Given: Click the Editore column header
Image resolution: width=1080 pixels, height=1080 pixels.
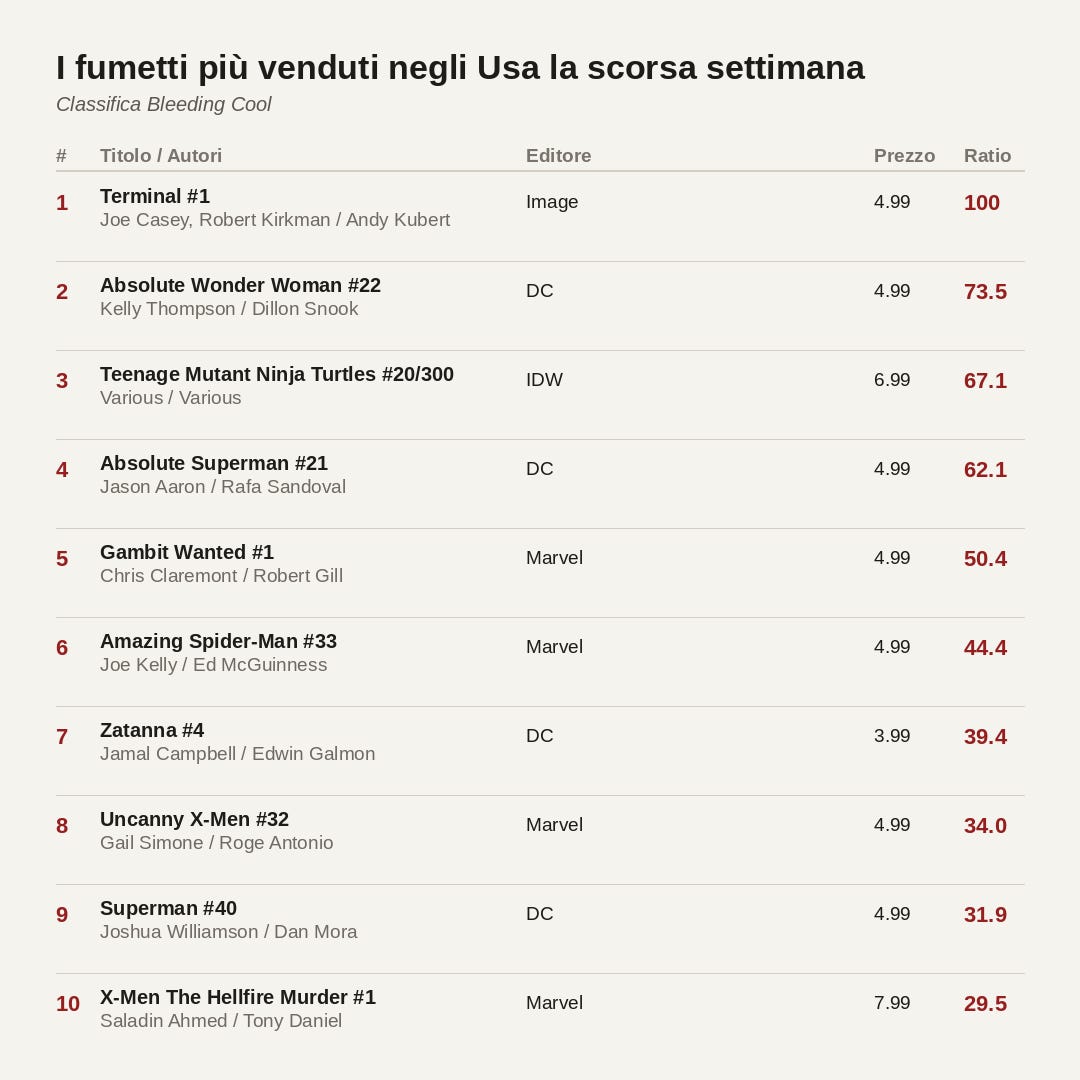Looking at the screenshot, I should 558,156.
